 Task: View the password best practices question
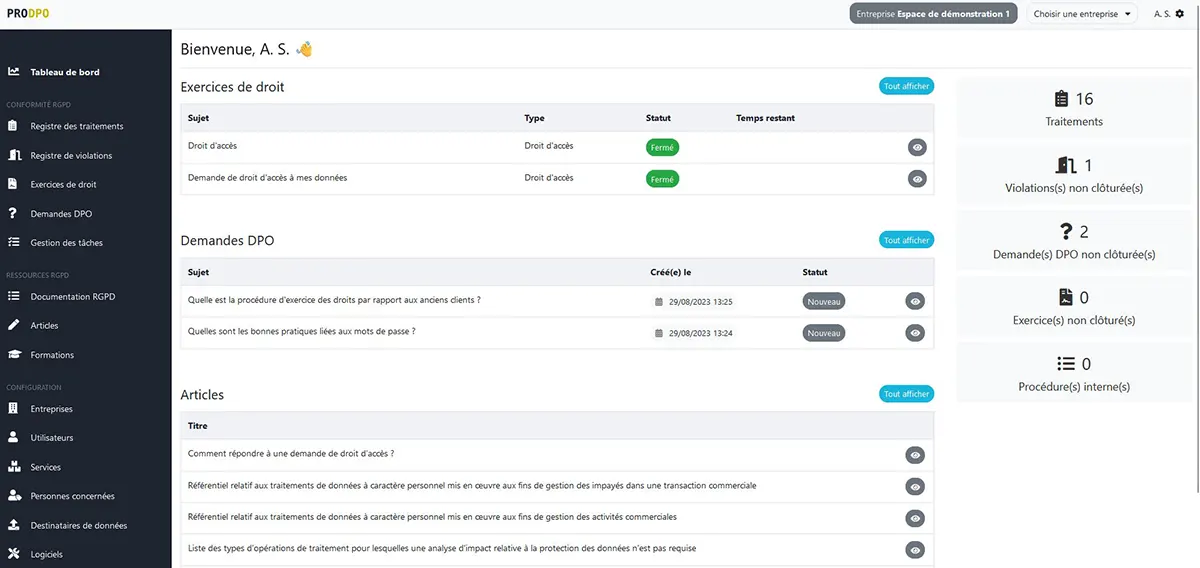tap(915, 333)
